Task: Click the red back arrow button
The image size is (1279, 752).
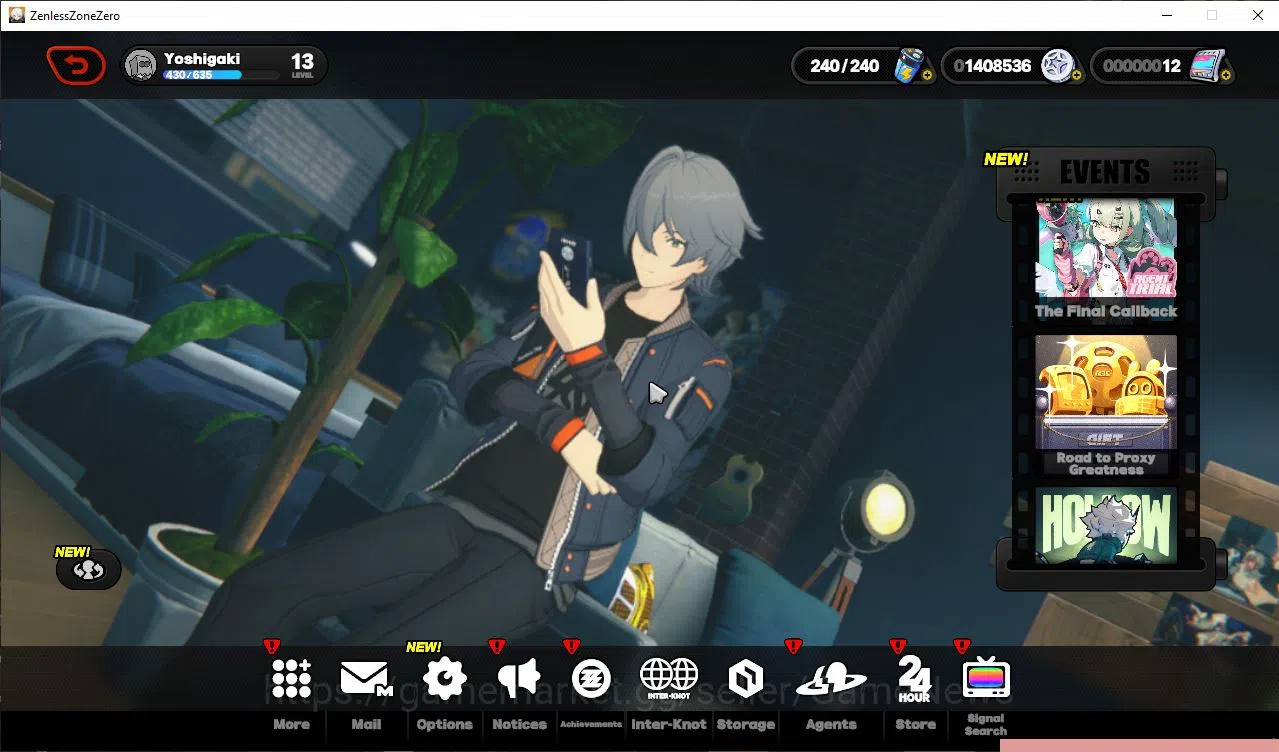Action: point(76,66)
